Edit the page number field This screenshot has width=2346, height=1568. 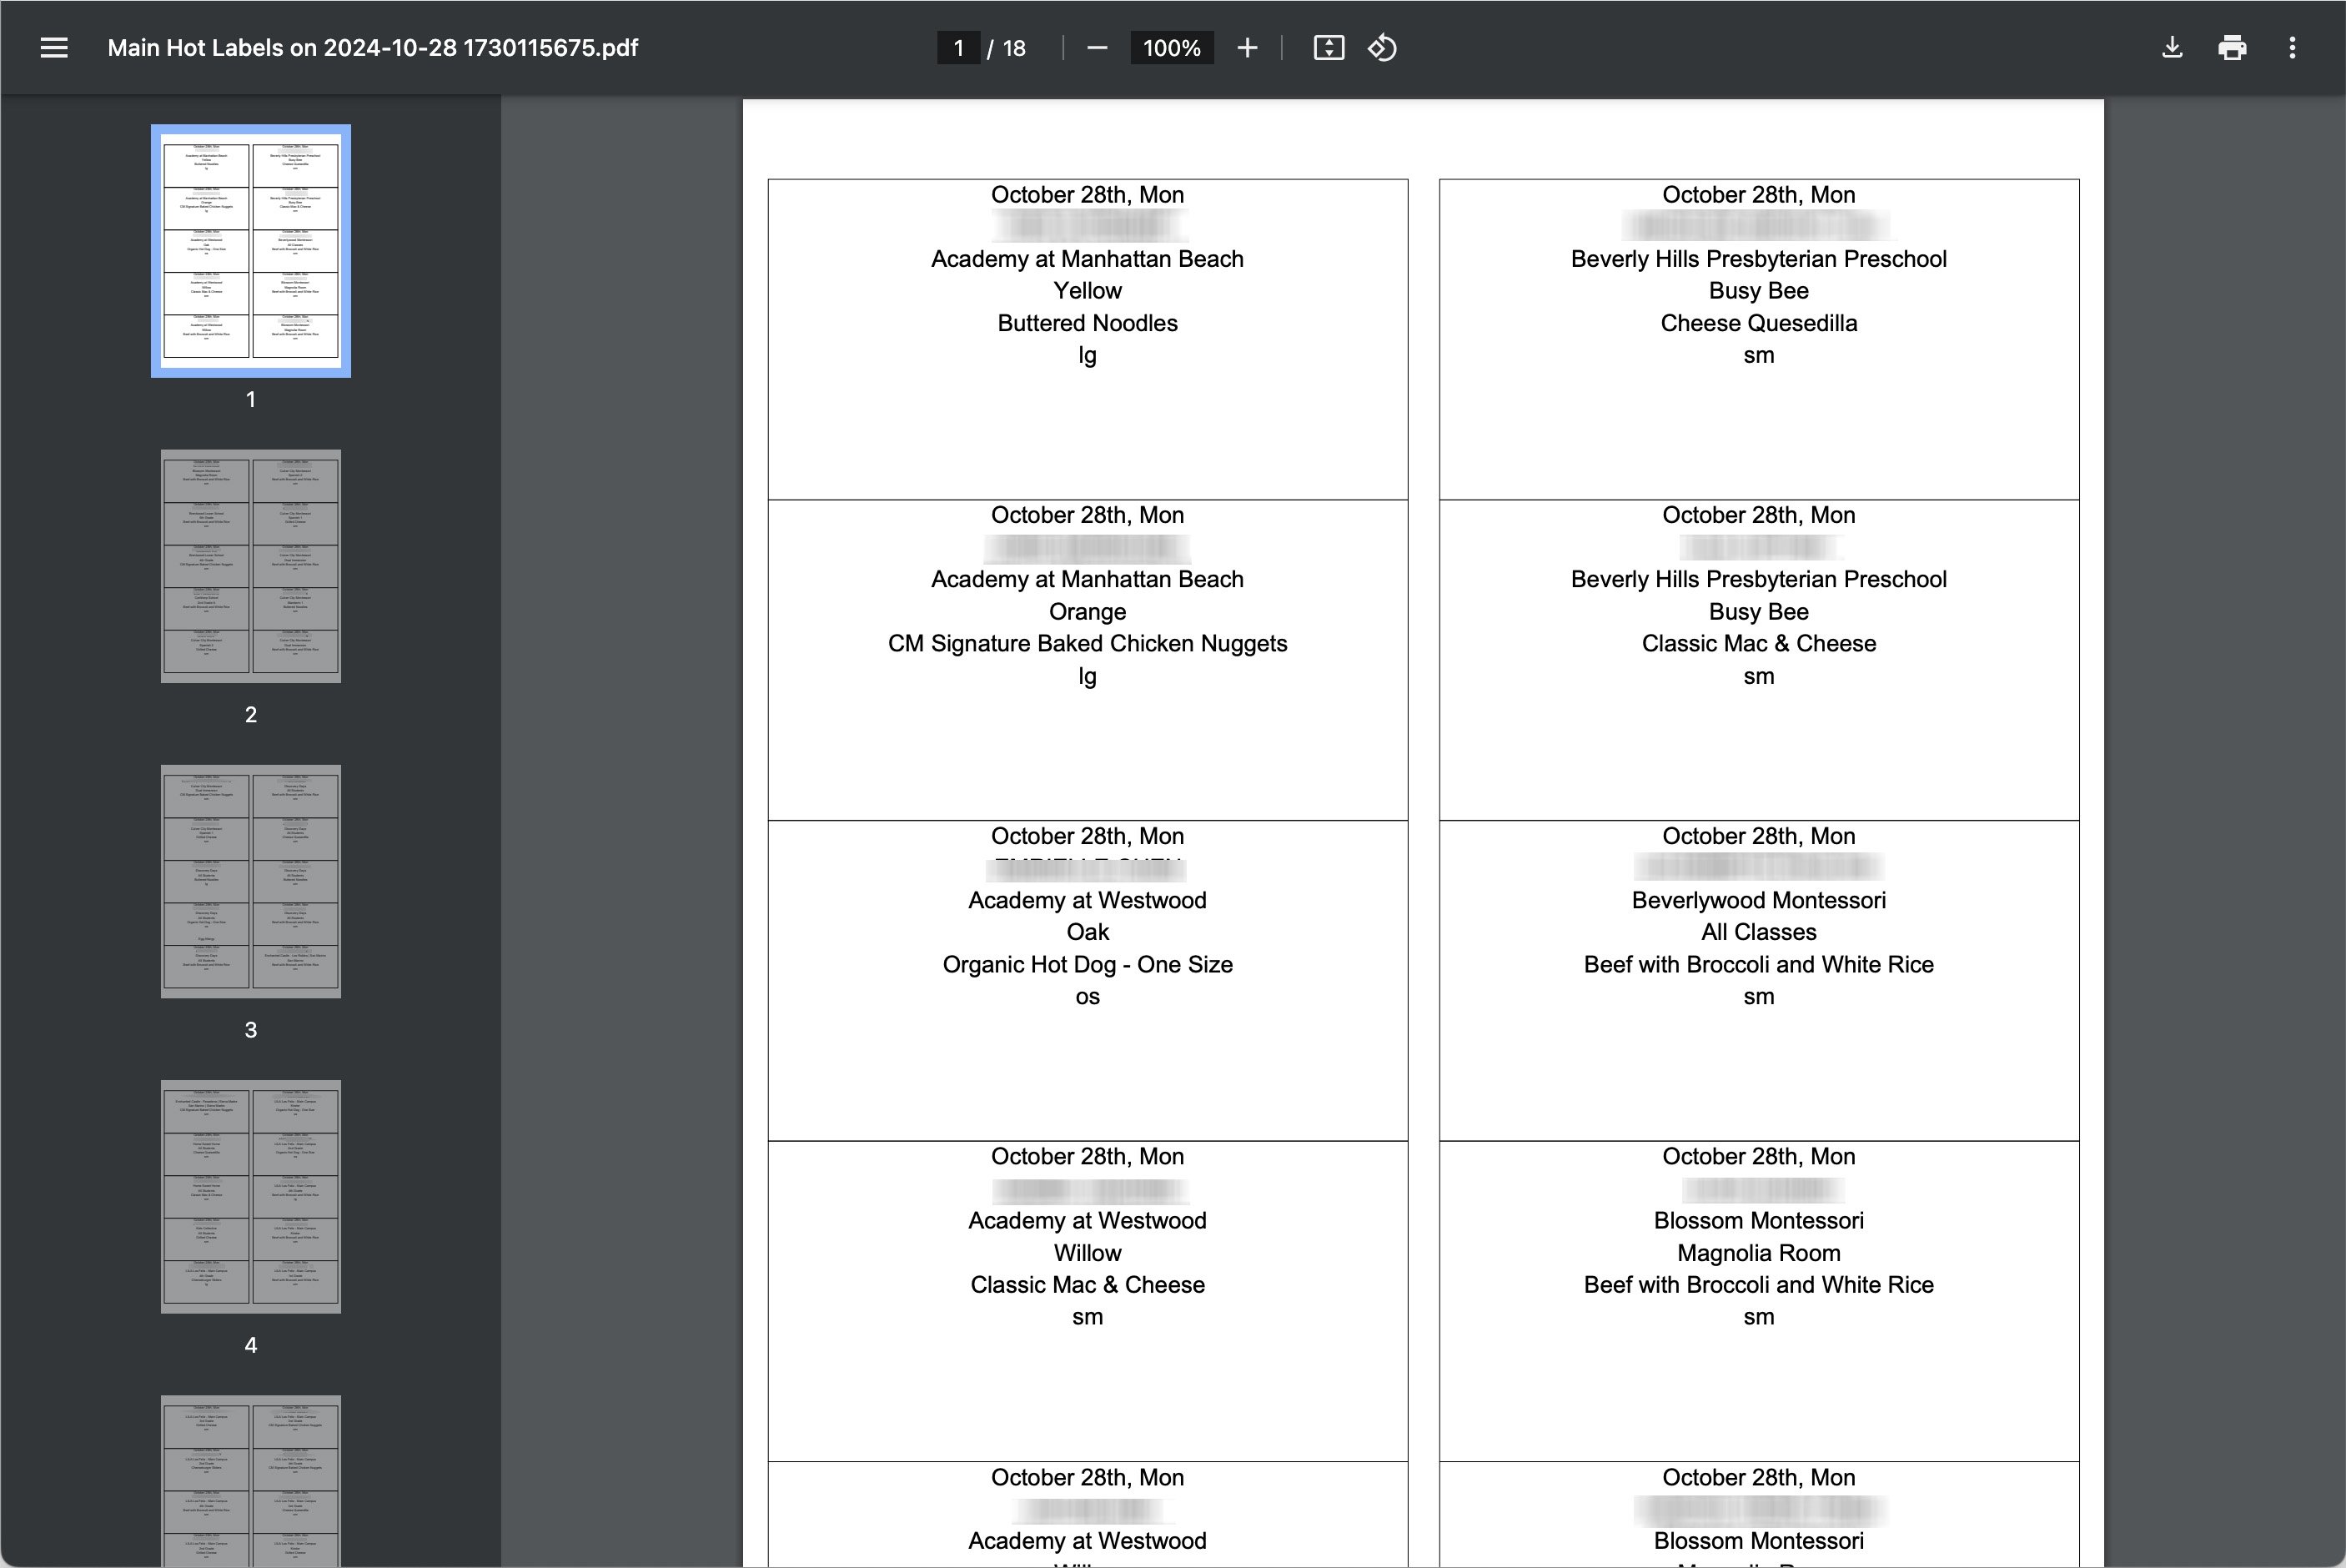(958, 48)
